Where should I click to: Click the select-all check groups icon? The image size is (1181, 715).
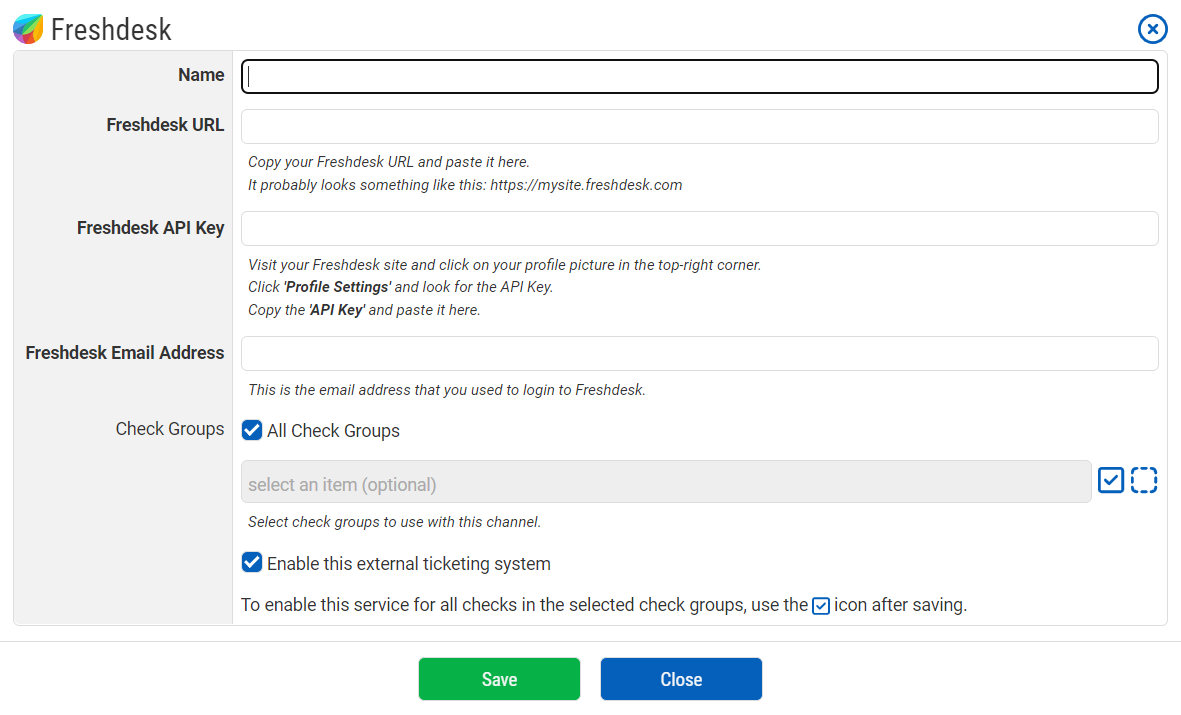(x=1110, y=481)
